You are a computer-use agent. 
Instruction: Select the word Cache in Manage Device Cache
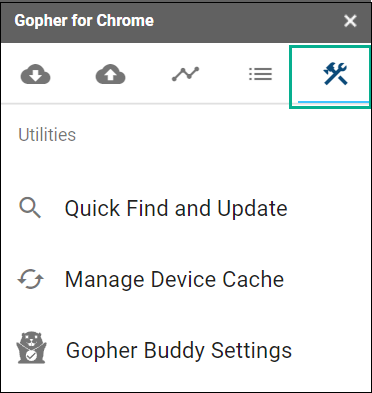(x=253, y=279)
